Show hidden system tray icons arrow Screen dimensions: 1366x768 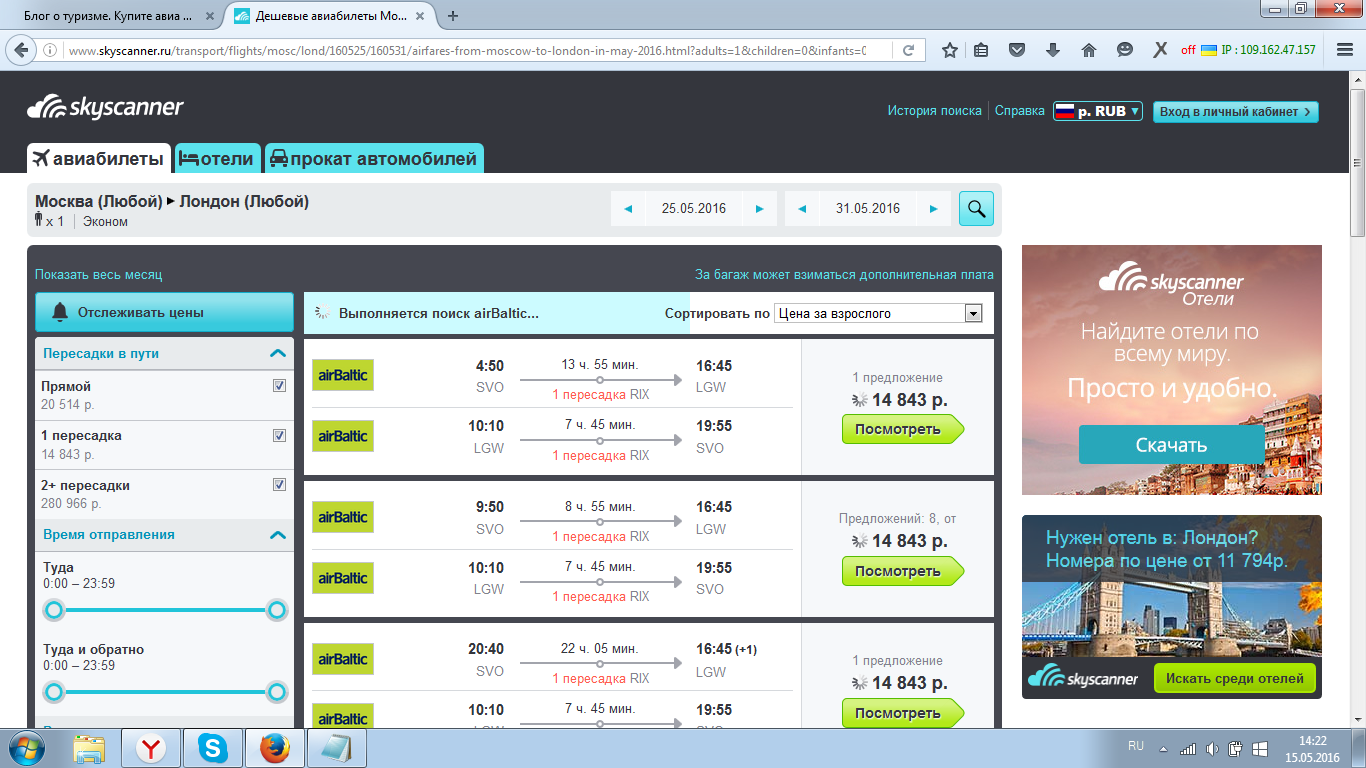pyautogui.click(x=1163, y=748)
